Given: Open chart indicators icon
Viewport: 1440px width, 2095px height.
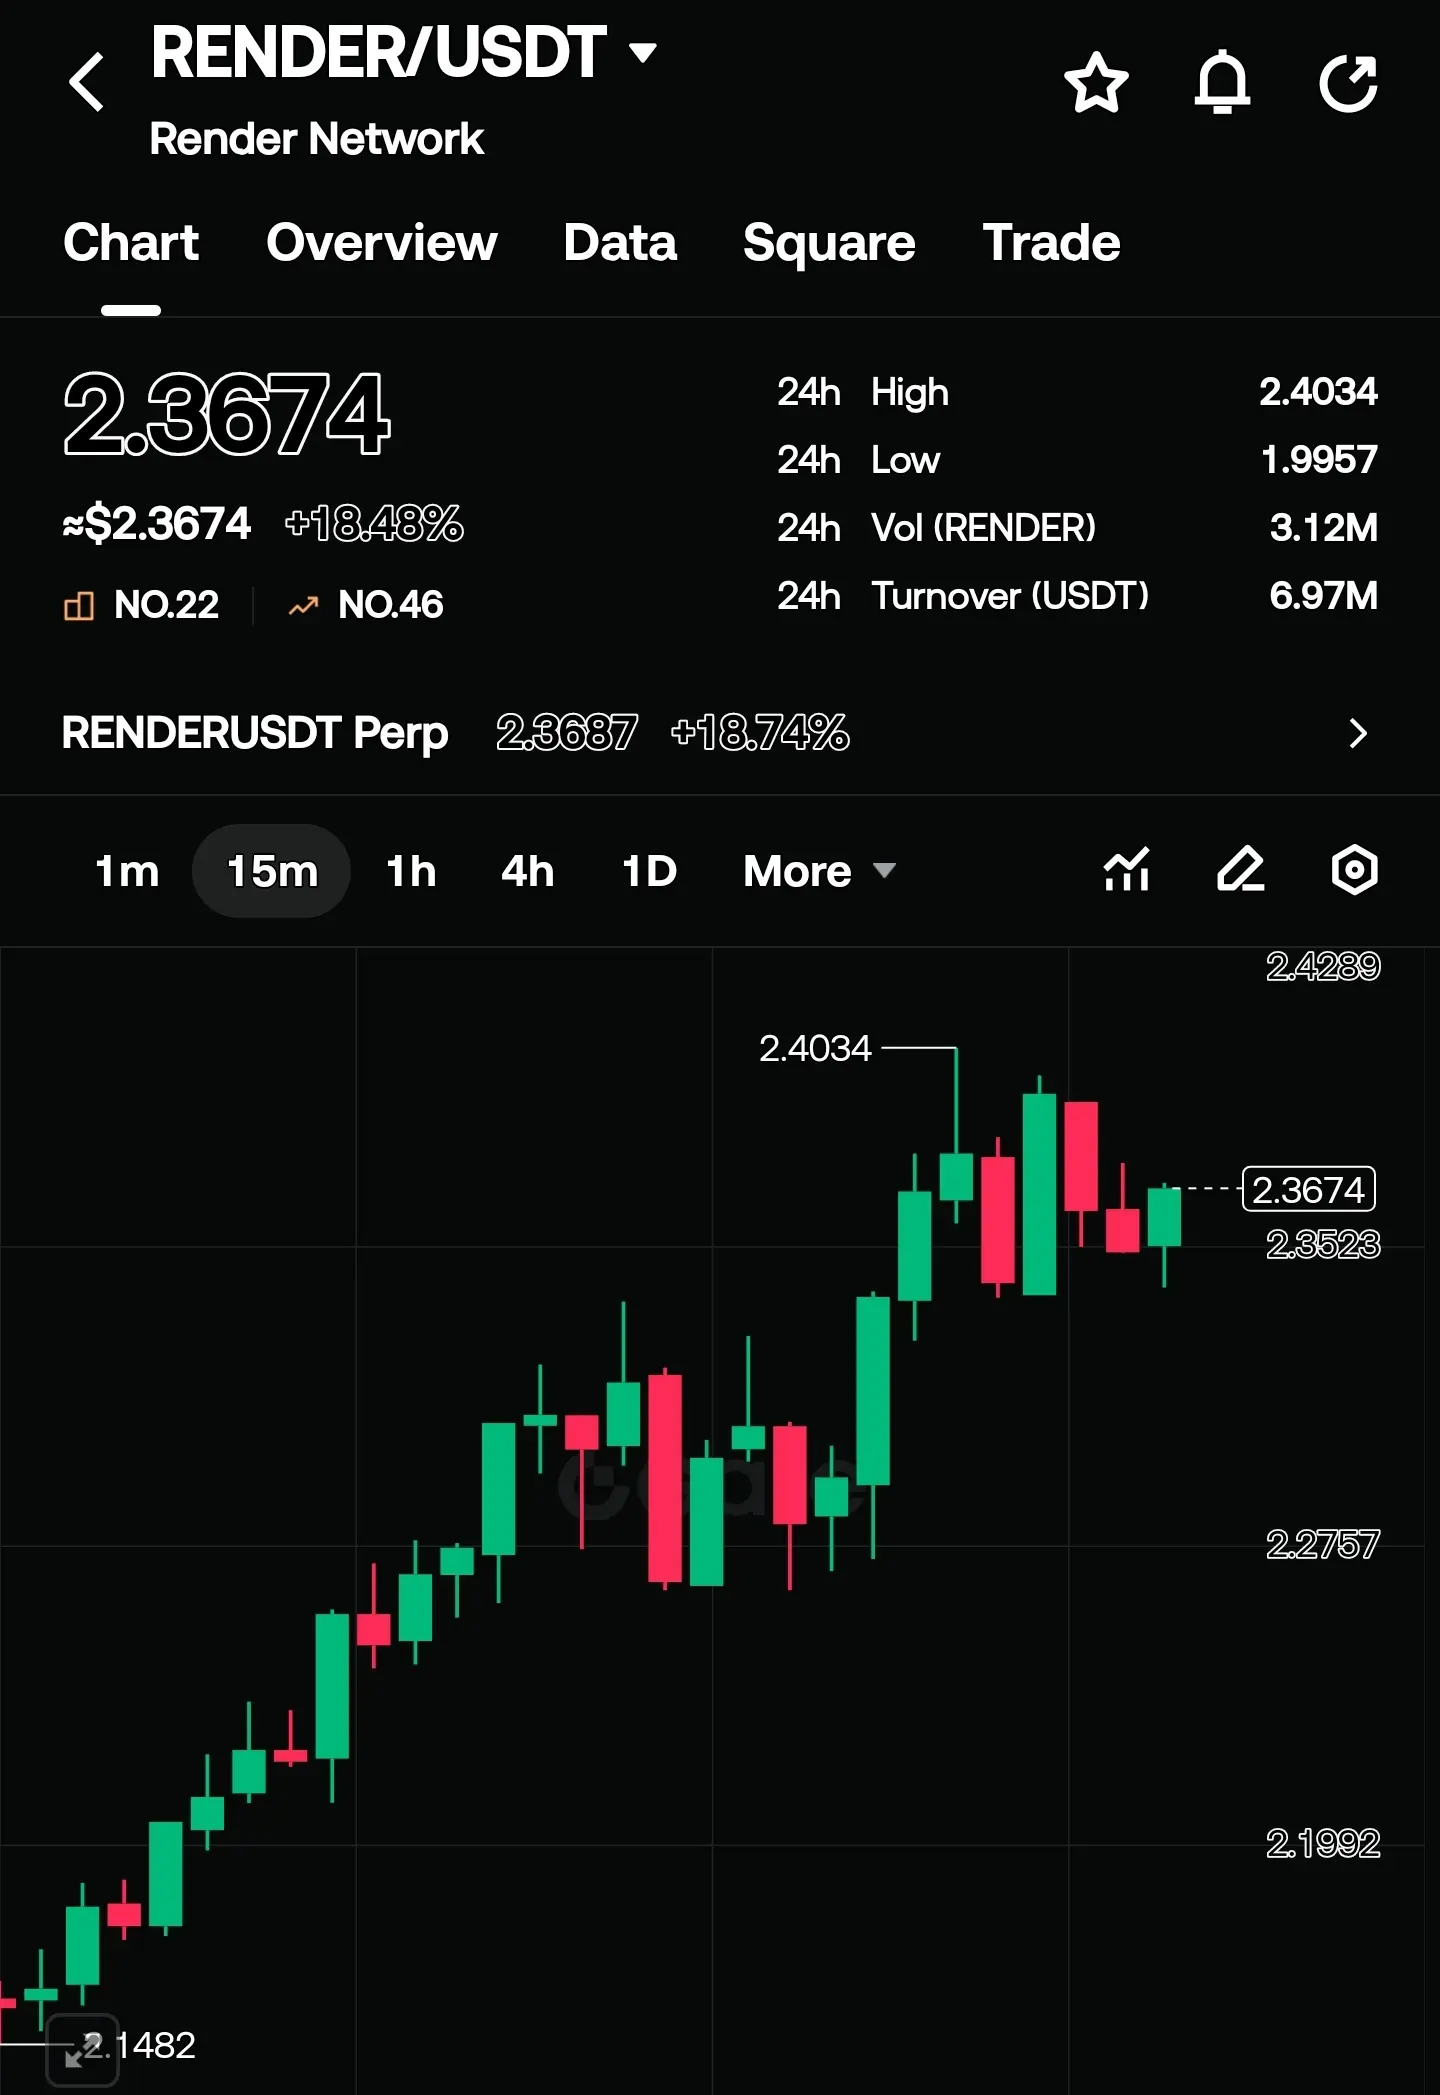Looking at the screenshot, I should coord(1127,869).
